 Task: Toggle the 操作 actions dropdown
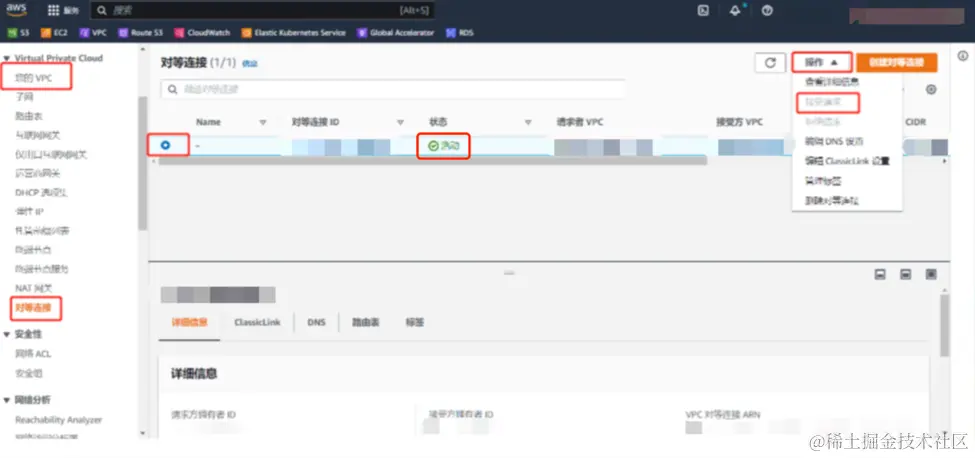point(821,63)
